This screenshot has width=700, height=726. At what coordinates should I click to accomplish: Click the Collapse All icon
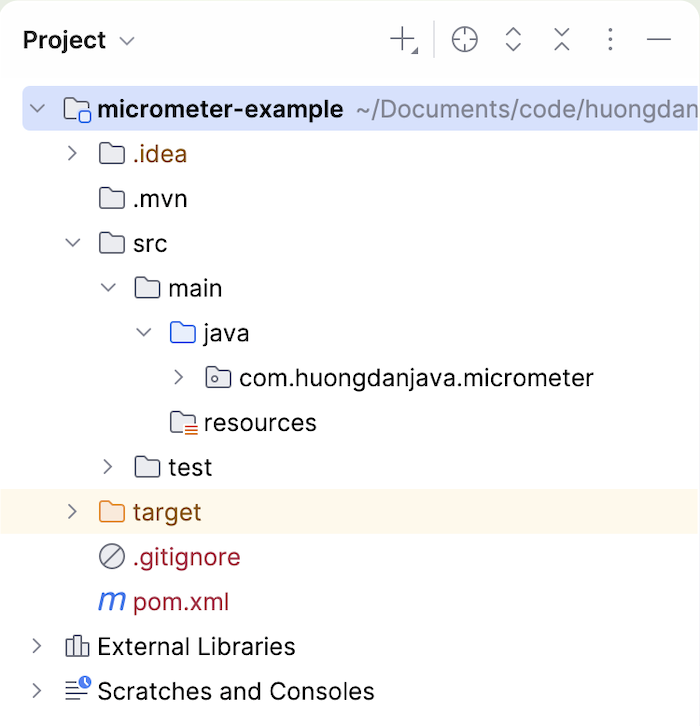562,40
